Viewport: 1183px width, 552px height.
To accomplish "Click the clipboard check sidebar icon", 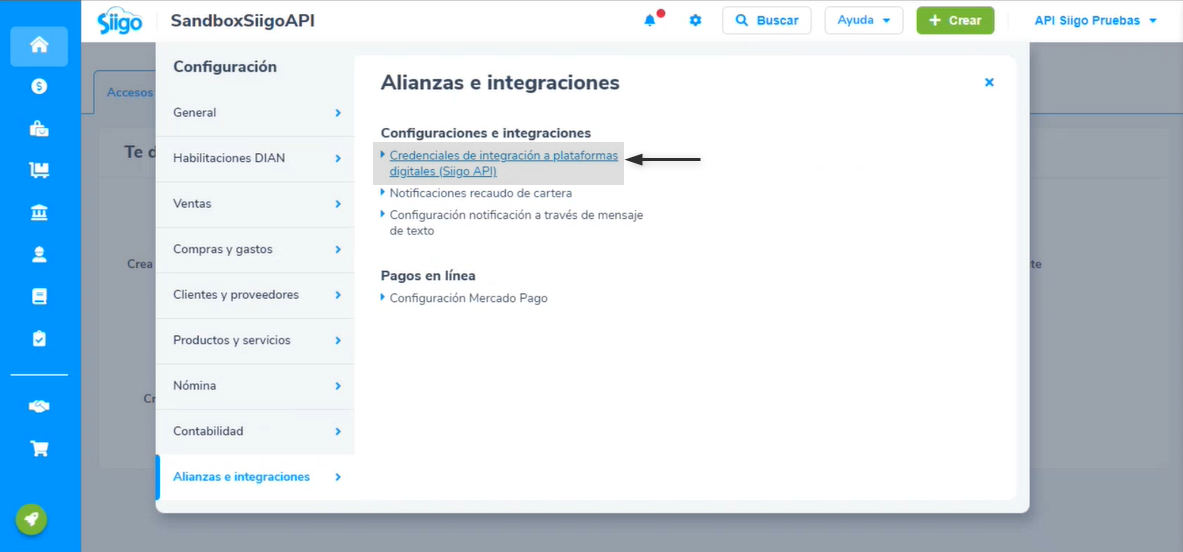I will [39, 338].
